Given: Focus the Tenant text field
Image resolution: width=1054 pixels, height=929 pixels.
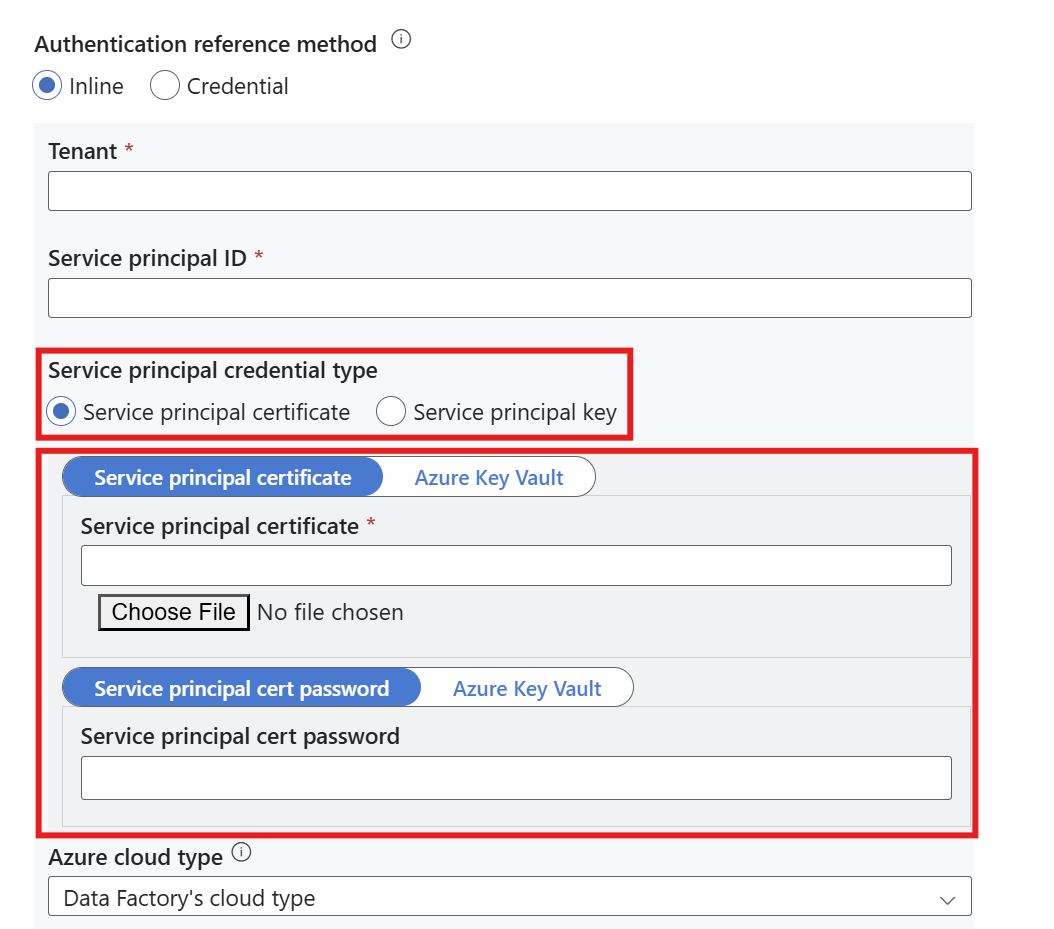Looking at the screenshot, I should click(x=509, y=191).
